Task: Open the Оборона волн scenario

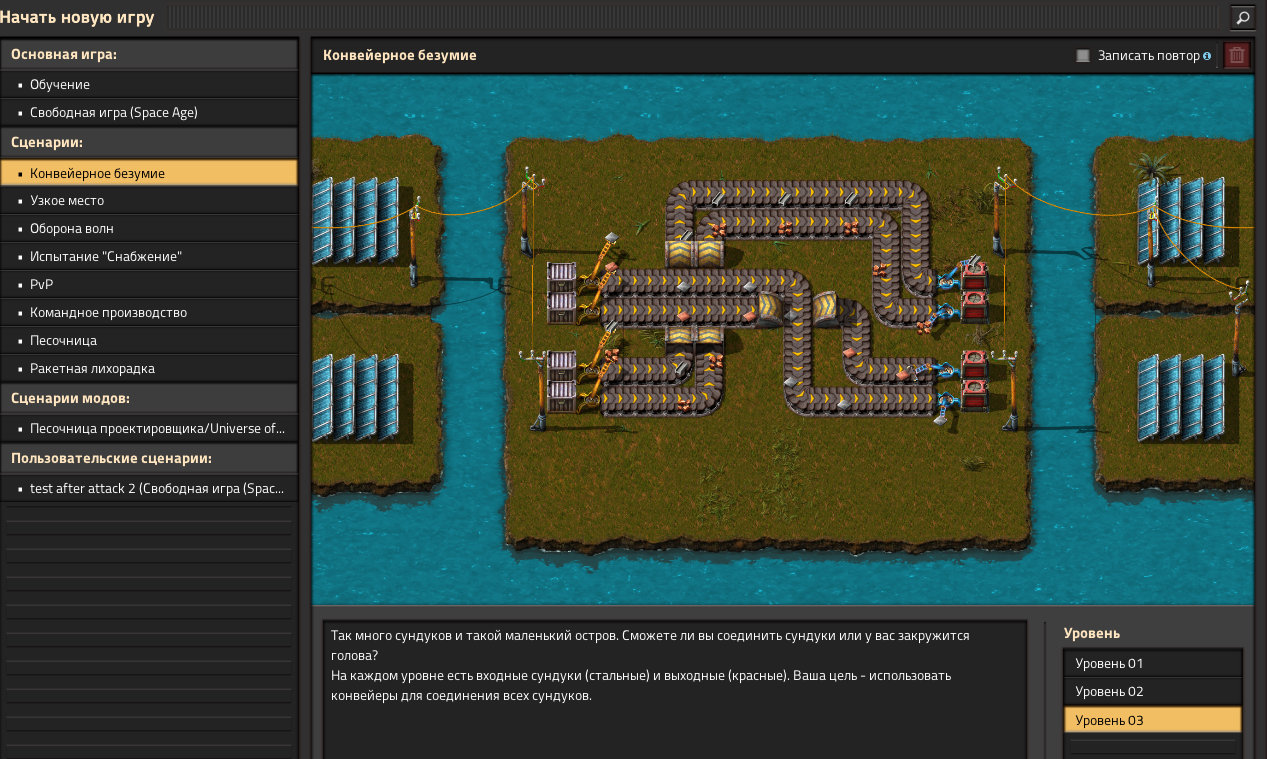Action: (x=150, y=229)
